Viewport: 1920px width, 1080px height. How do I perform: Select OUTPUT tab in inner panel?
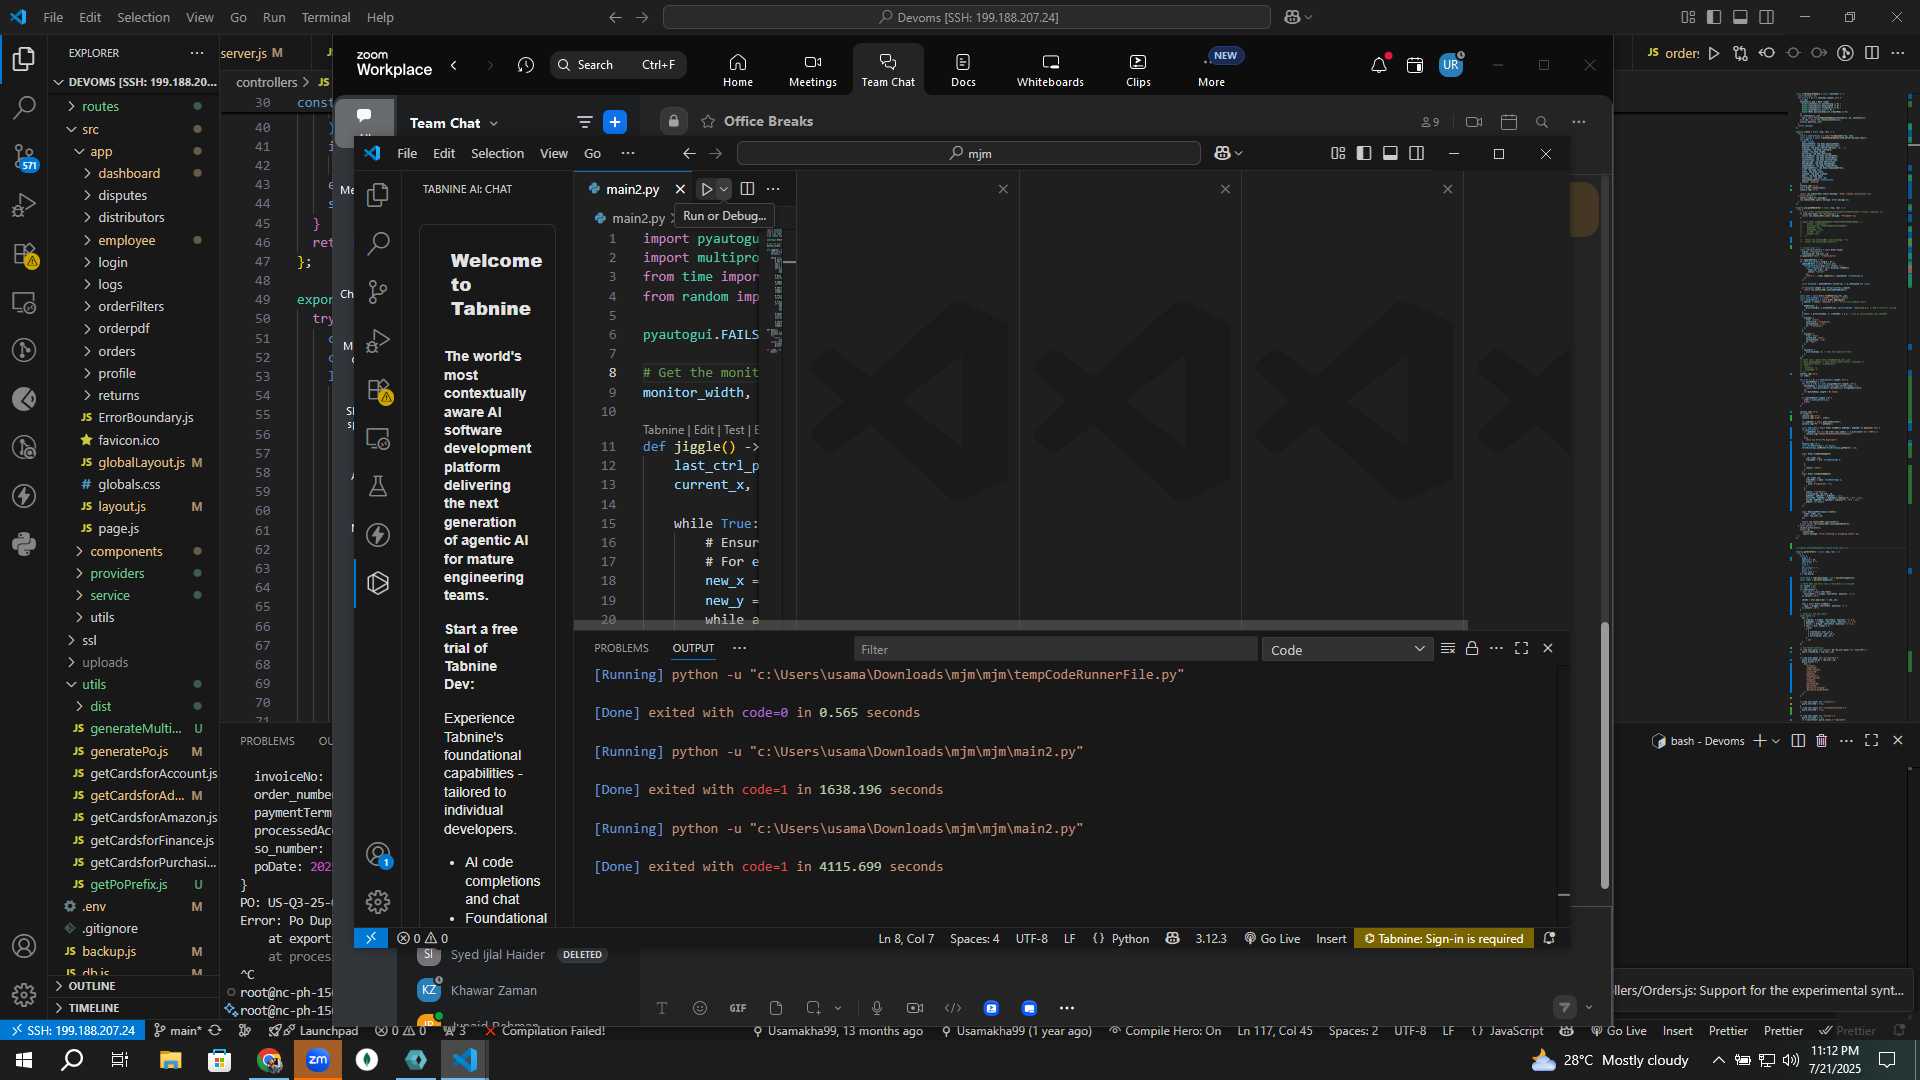point(693,648)
